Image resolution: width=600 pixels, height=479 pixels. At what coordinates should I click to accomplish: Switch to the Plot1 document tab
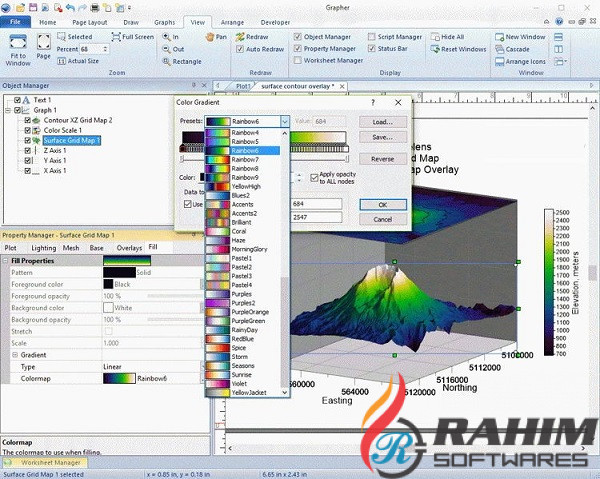[x=243, y=86]
